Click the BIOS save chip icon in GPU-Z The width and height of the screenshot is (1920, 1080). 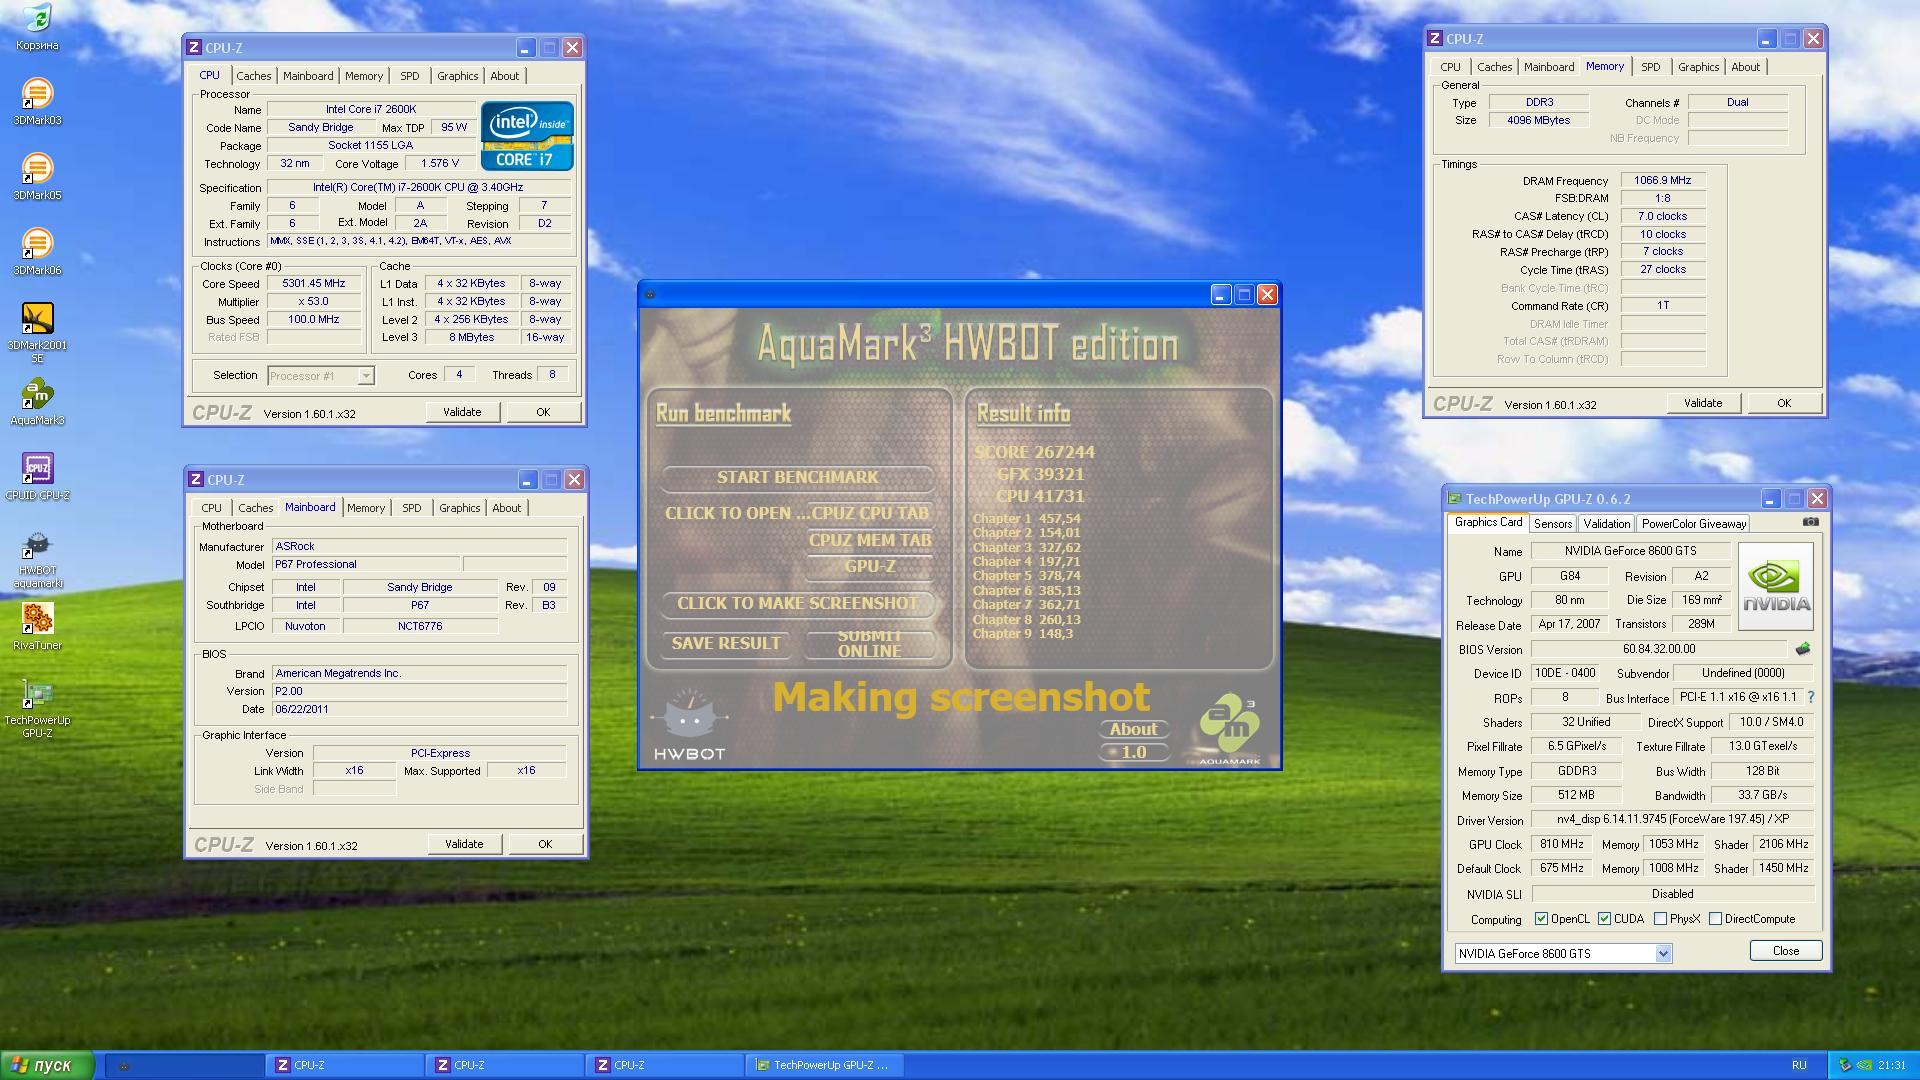[1803, 649]
